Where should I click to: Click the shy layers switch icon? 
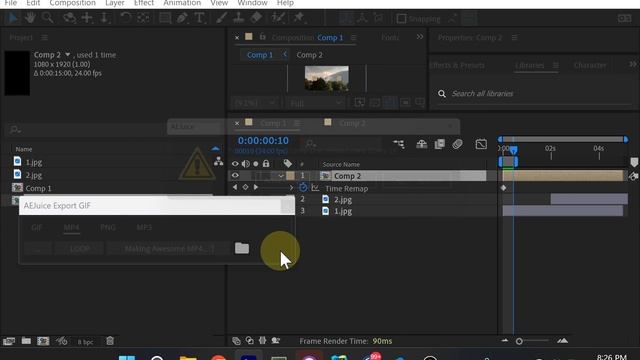coord(422,144)
